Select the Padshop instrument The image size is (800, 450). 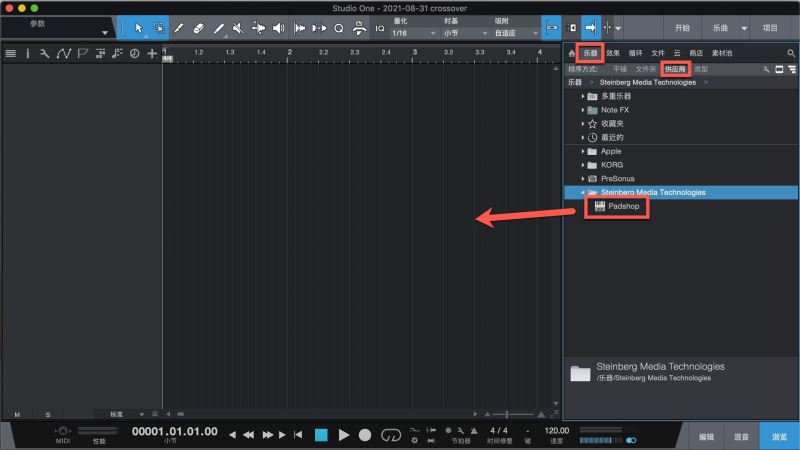point(617,206)
